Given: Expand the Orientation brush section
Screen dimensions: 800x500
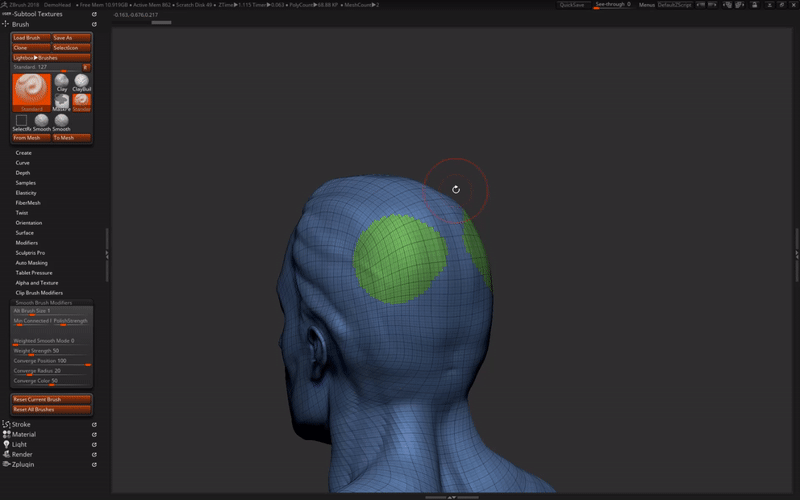Looking at the screenshot, I should 29,223.
